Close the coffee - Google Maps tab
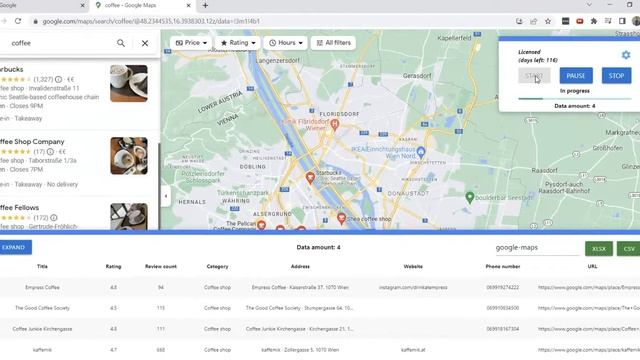This screenshot has height=360, width=640. [x=188, y=5]
